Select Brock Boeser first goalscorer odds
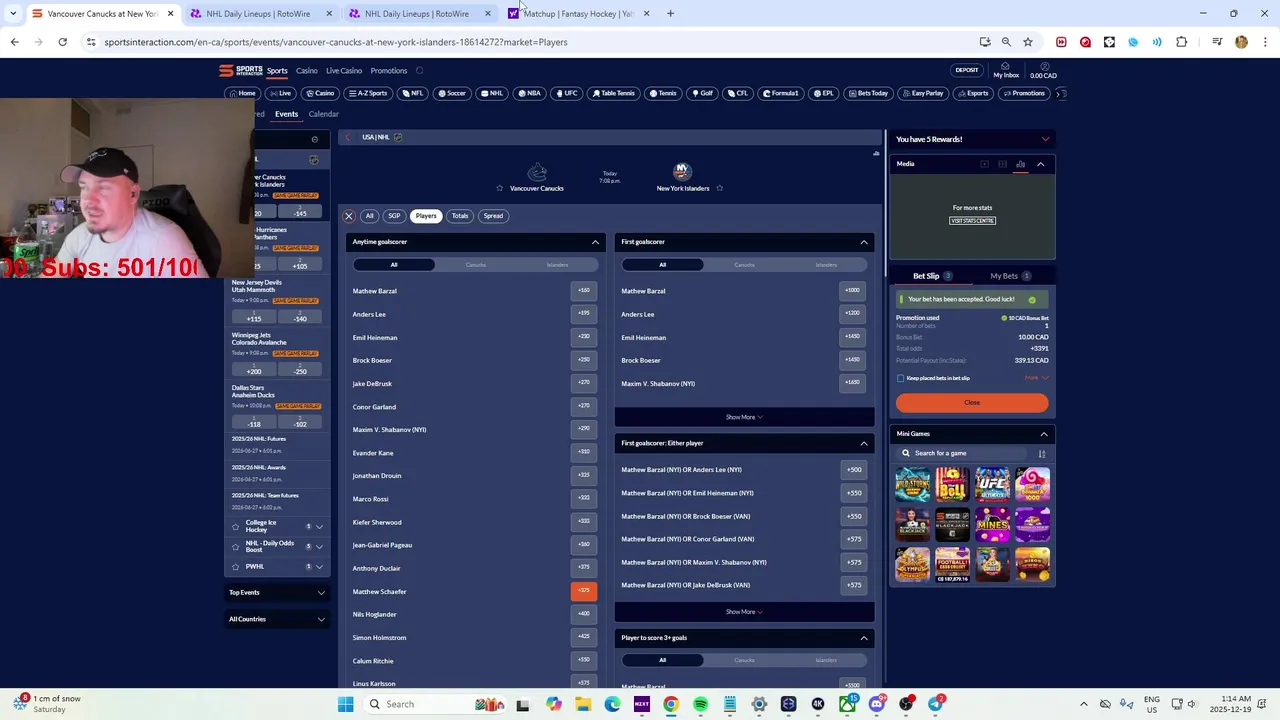 click(852, 360)
